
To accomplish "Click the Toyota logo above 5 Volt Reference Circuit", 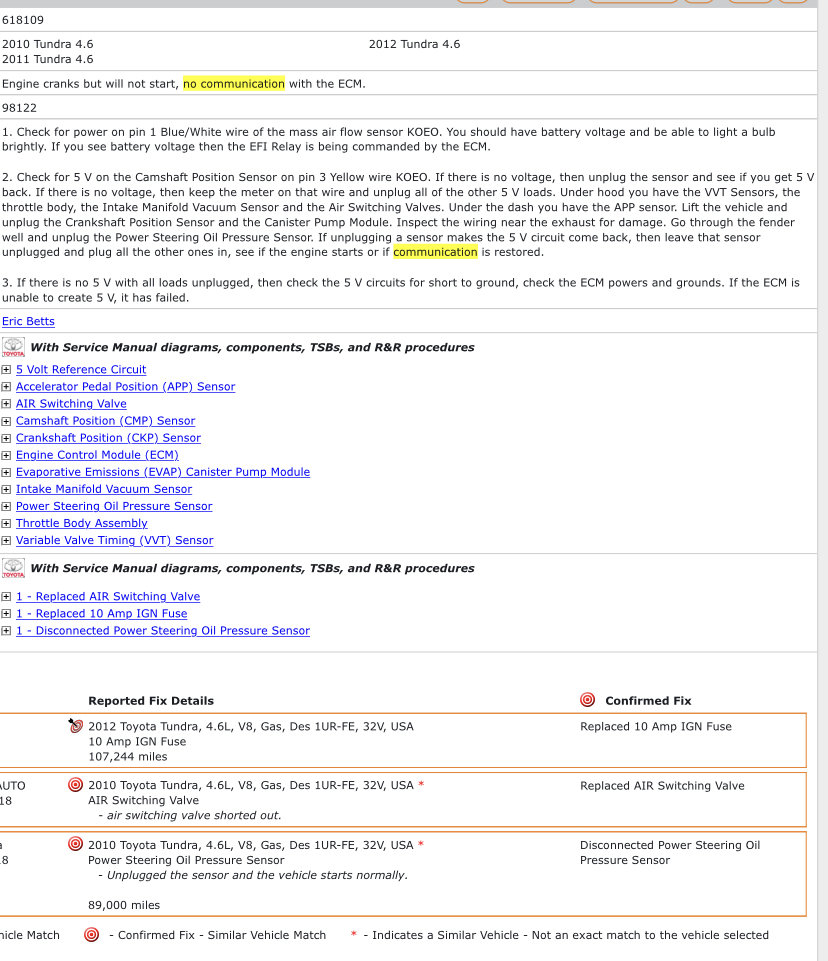I will (x=13, y=347).
